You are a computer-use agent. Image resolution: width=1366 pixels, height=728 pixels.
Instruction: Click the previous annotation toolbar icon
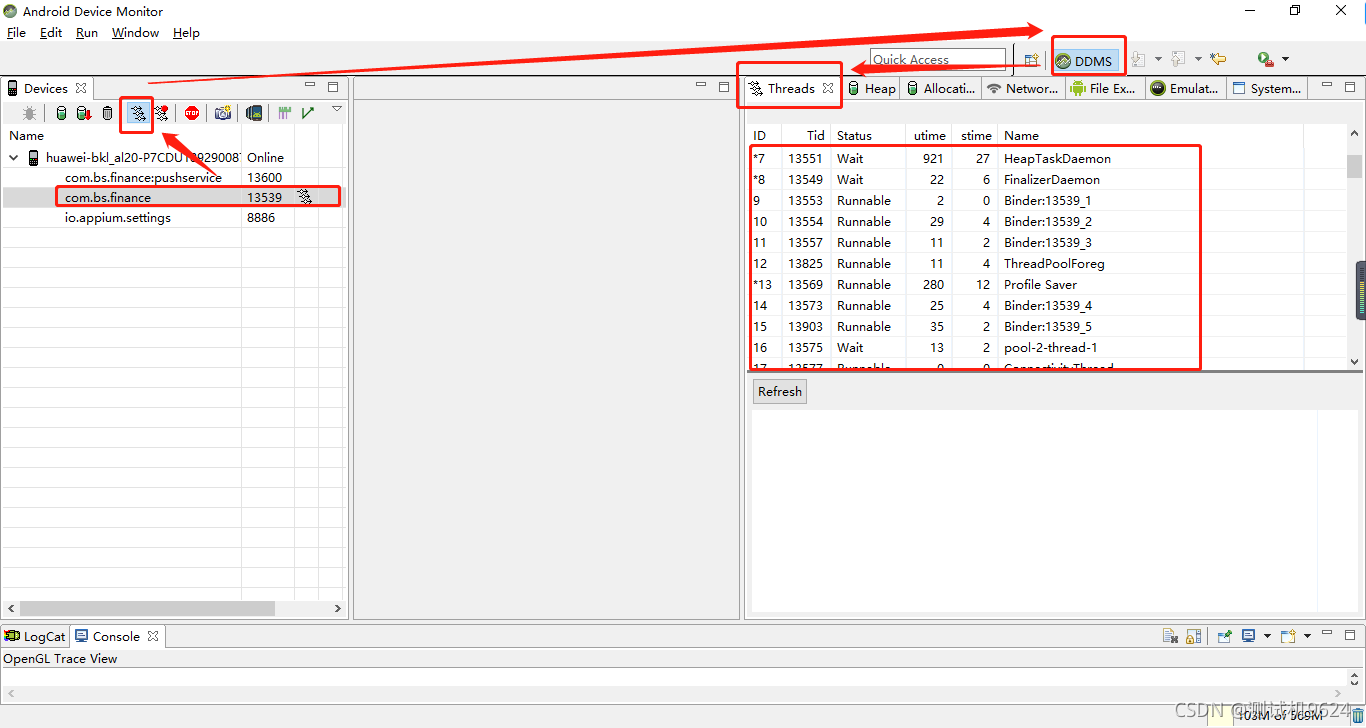pos(1178,59)
